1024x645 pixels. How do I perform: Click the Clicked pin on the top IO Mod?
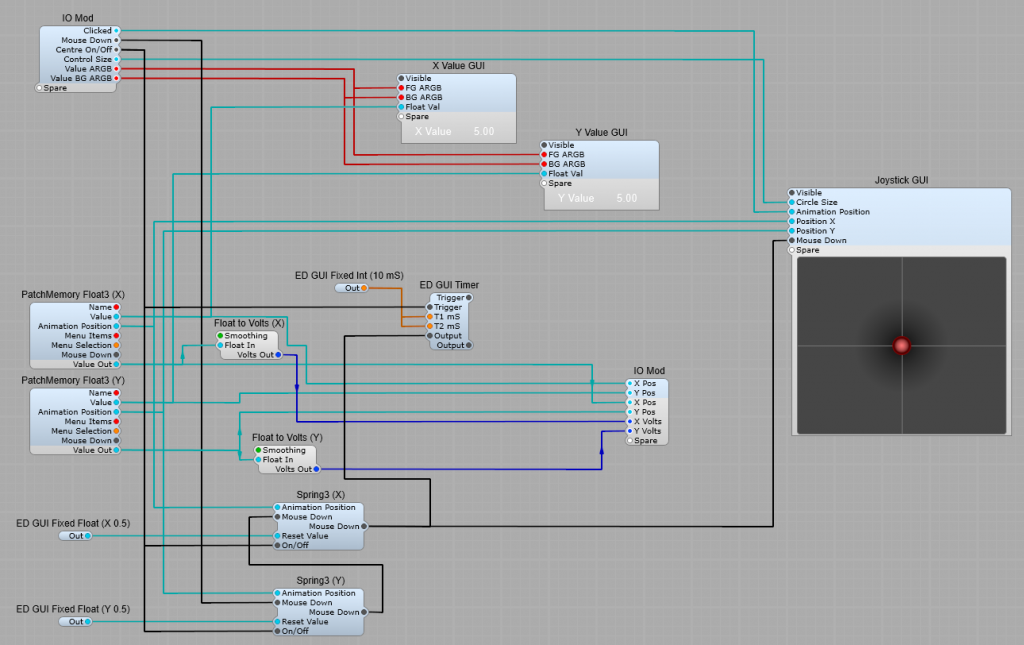point(117,31)
